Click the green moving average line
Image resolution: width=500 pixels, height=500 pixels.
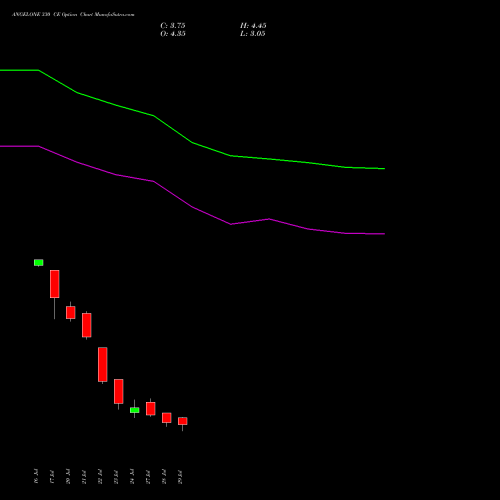[x=192, y=143]
